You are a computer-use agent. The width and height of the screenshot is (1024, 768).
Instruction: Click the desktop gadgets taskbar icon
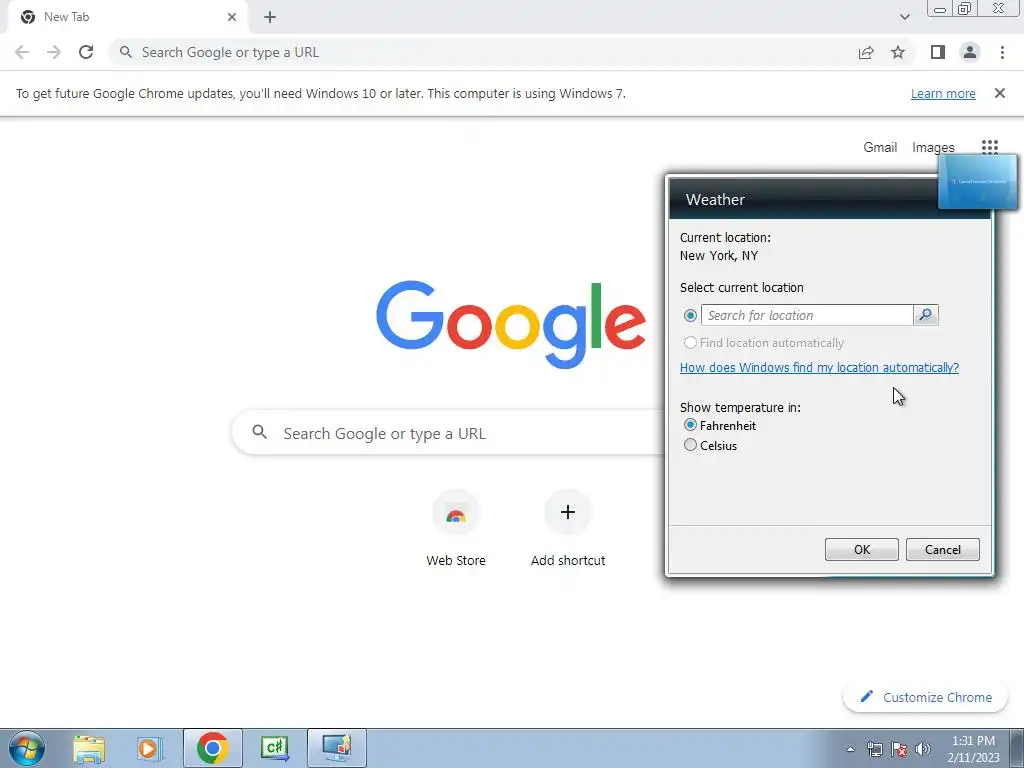coord(337,748)
